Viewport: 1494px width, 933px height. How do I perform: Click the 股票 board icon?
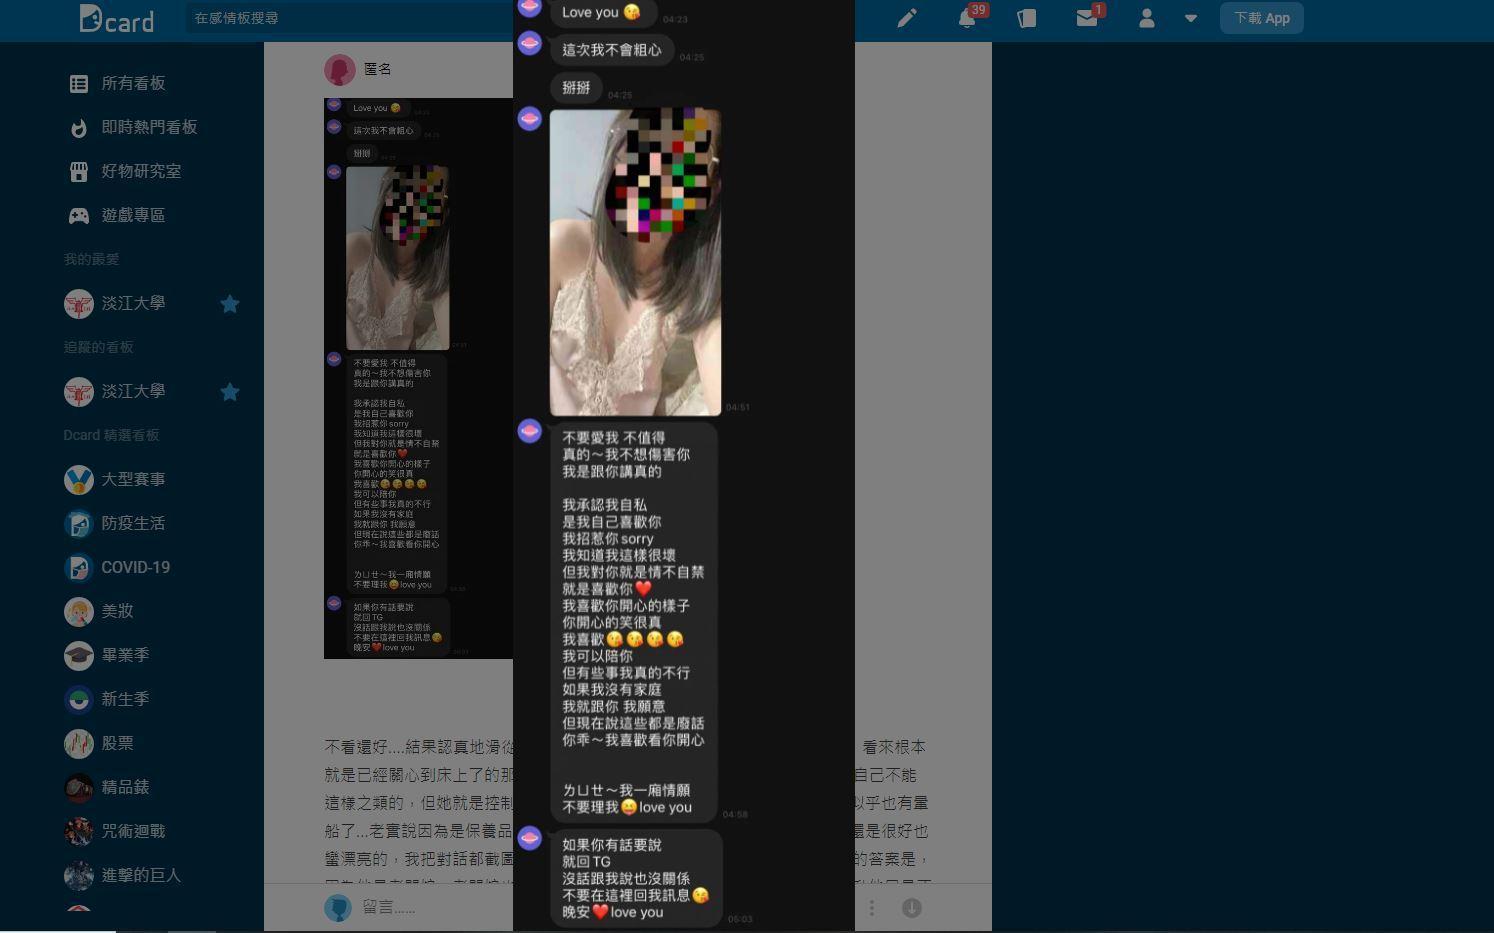point(79,743)
